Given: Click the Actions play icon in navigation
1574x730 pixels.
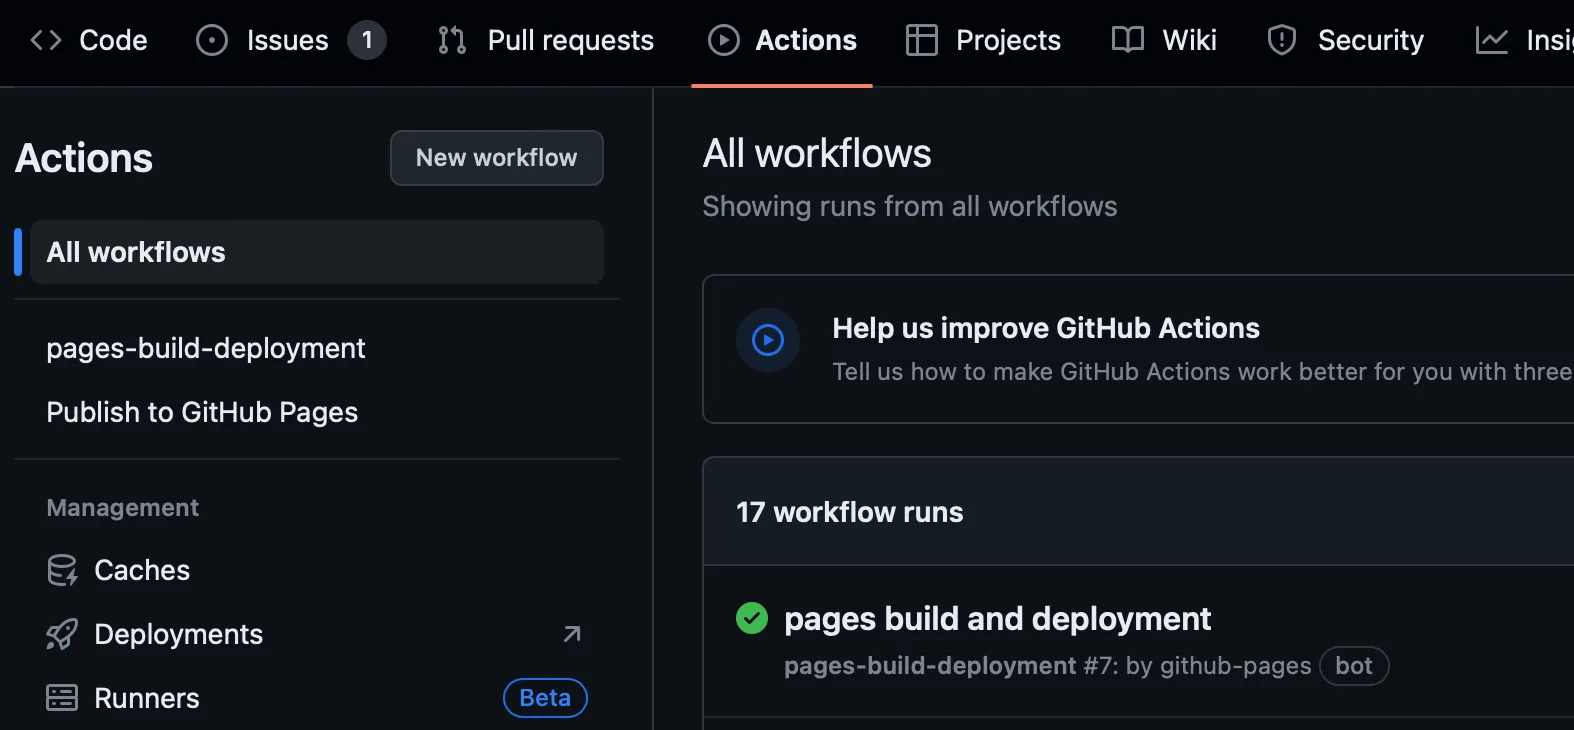Looking at the screenshot, I should tap(724, 40).
